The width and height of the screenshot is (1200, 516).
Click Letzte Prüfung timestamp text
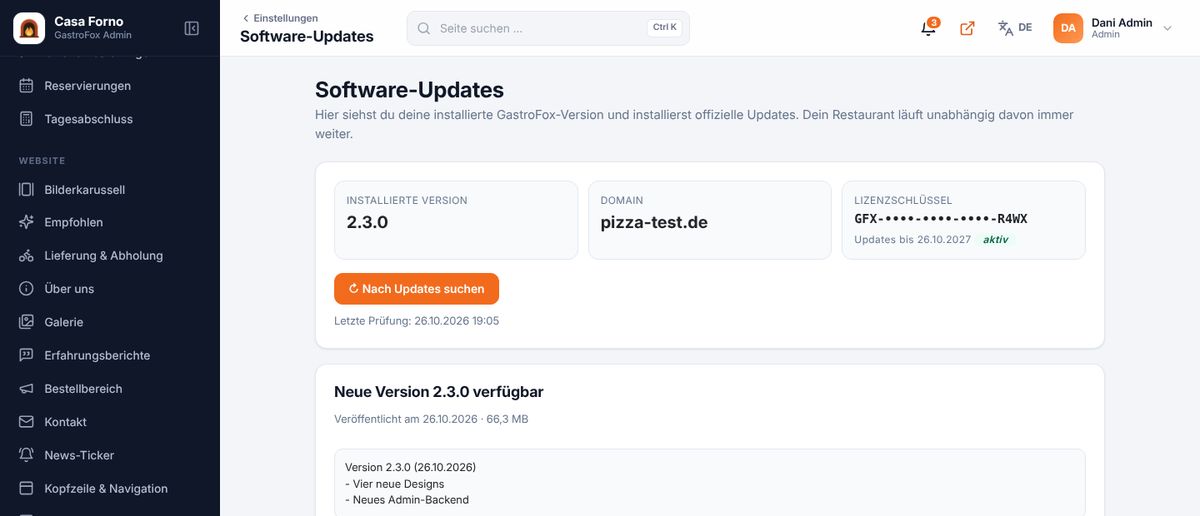(x=416, y=321)
